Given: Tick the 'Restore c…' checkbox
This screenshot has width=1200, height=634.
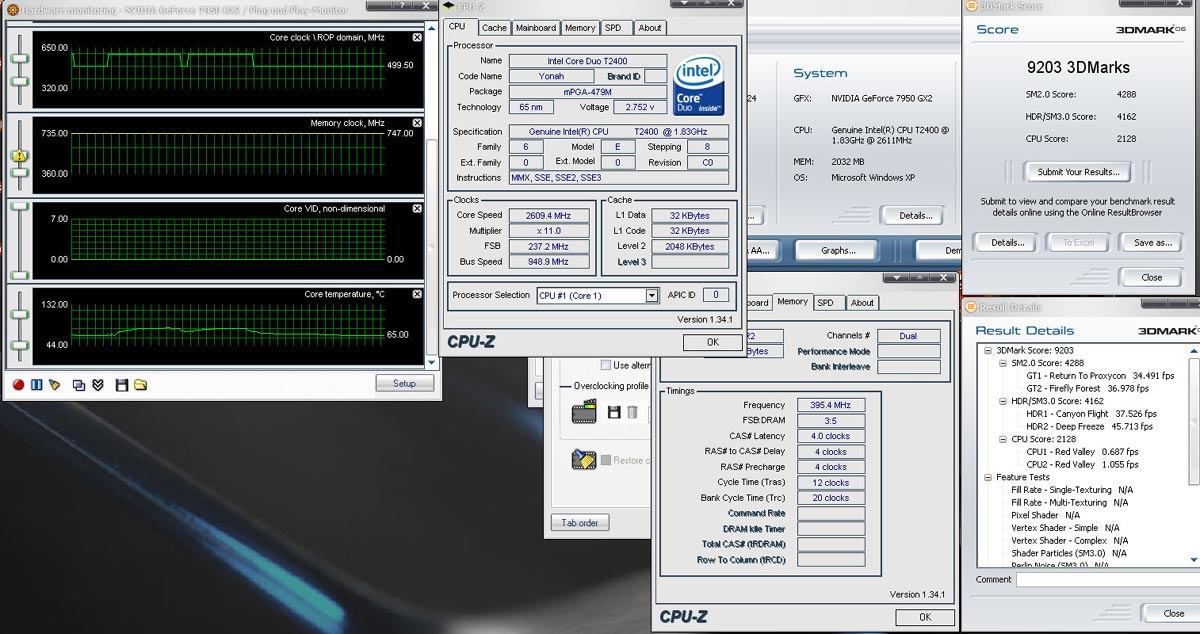Looking at the screenshot, I should [x=606, y=460].
